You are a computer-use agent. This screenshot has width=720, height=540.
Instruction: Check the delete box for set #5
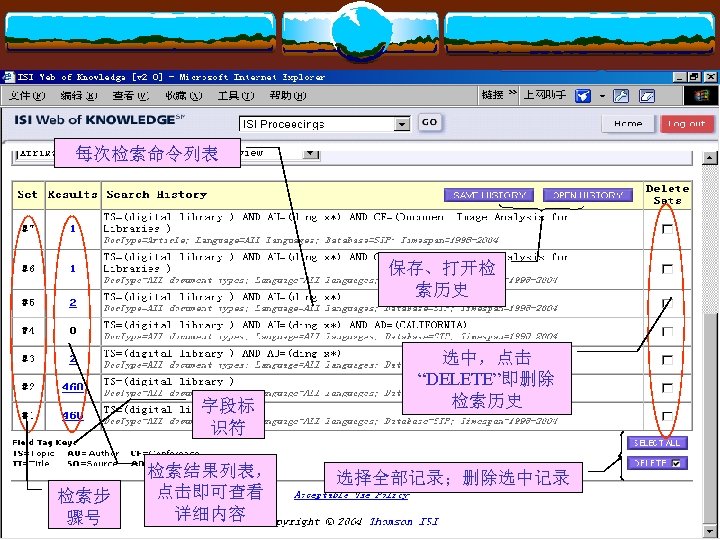[667, 303]
